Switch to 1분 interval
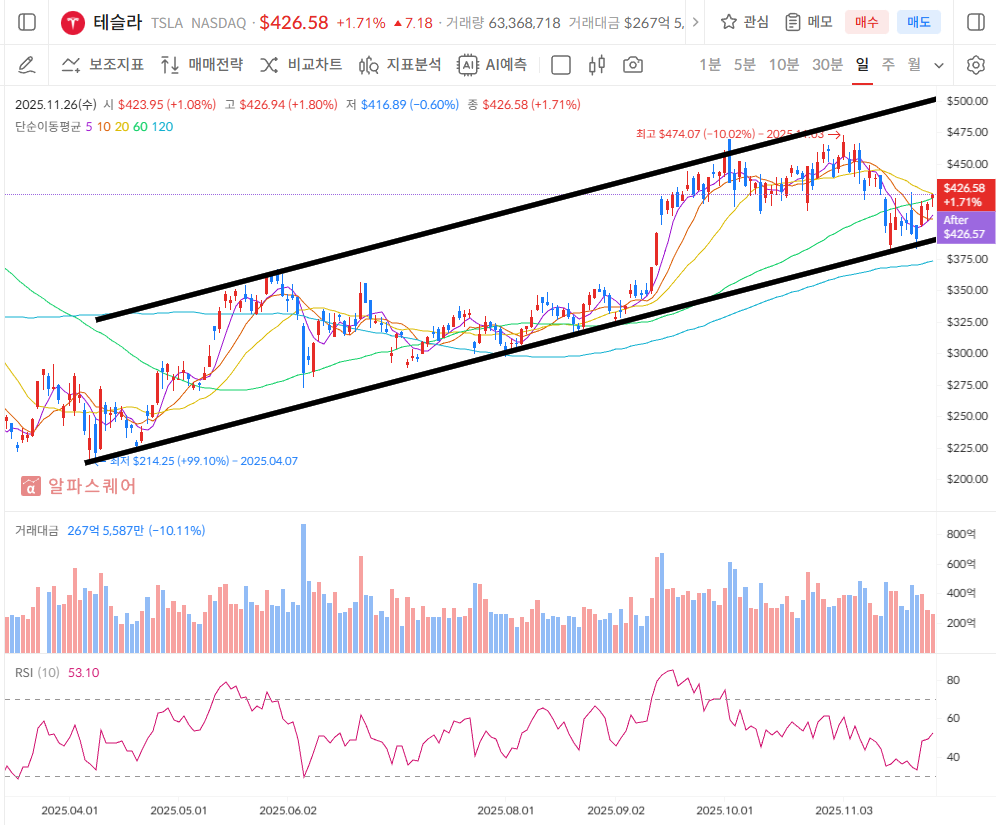 coord(709,65)
